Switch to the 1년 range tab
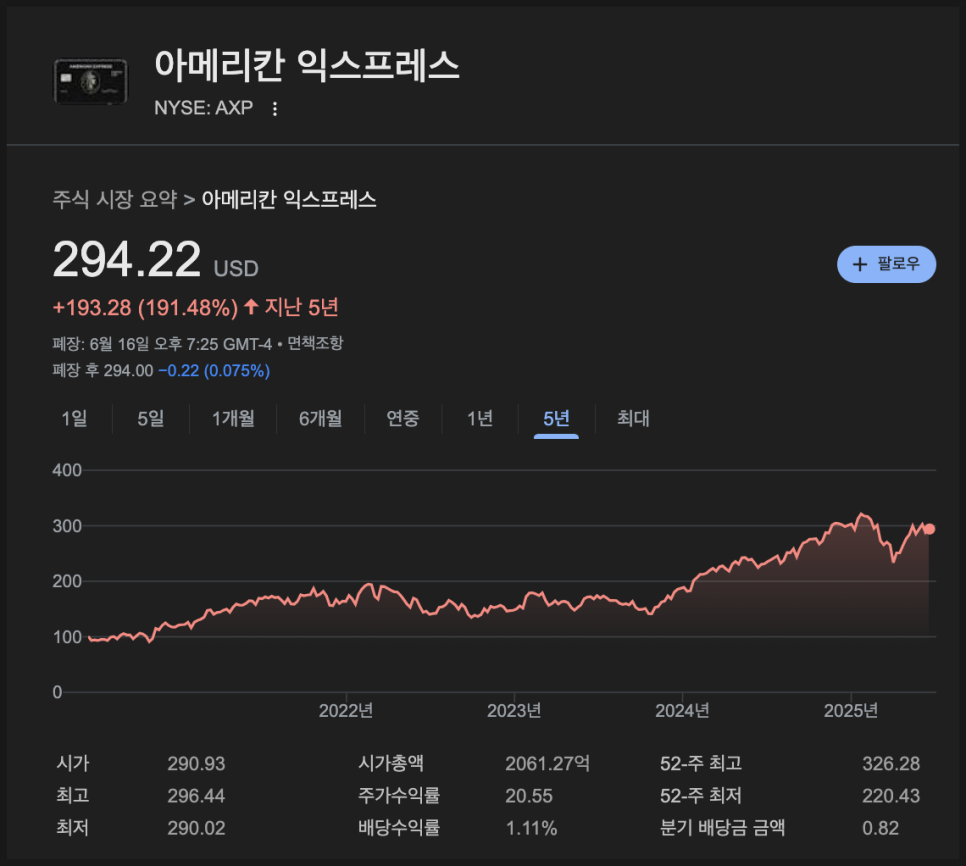 click(480, 419)
